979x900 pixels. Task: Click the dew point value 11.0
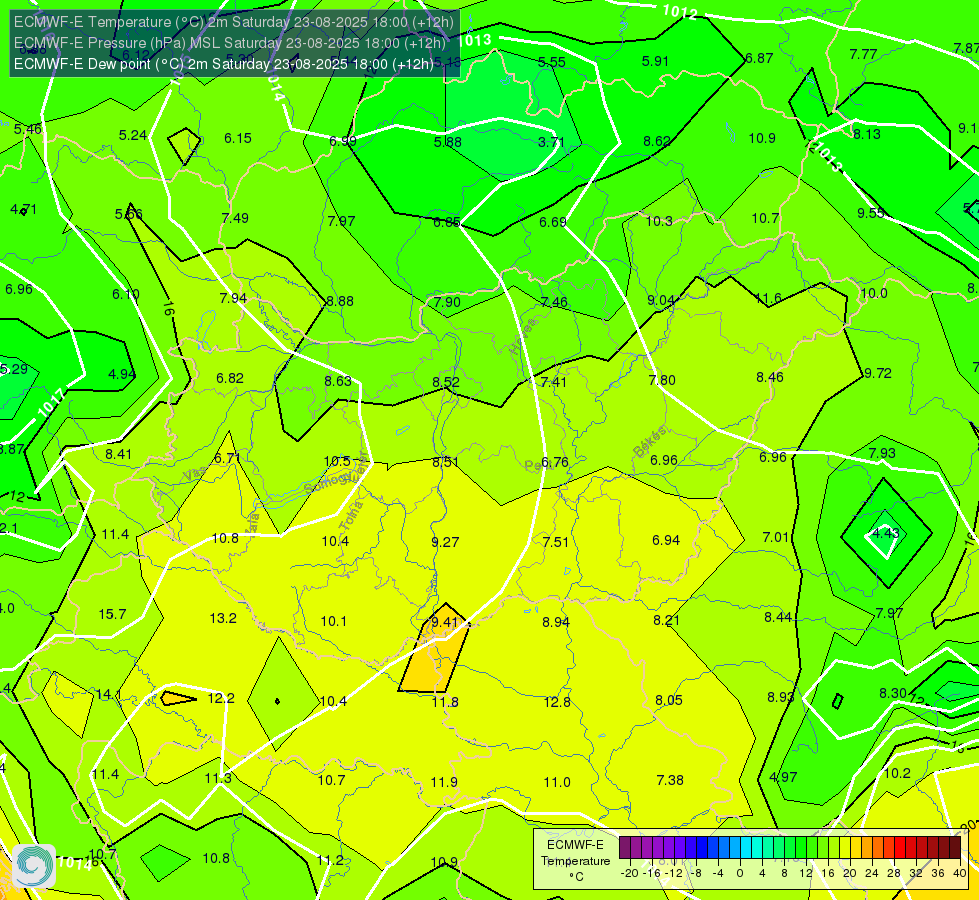coord(557,782)
